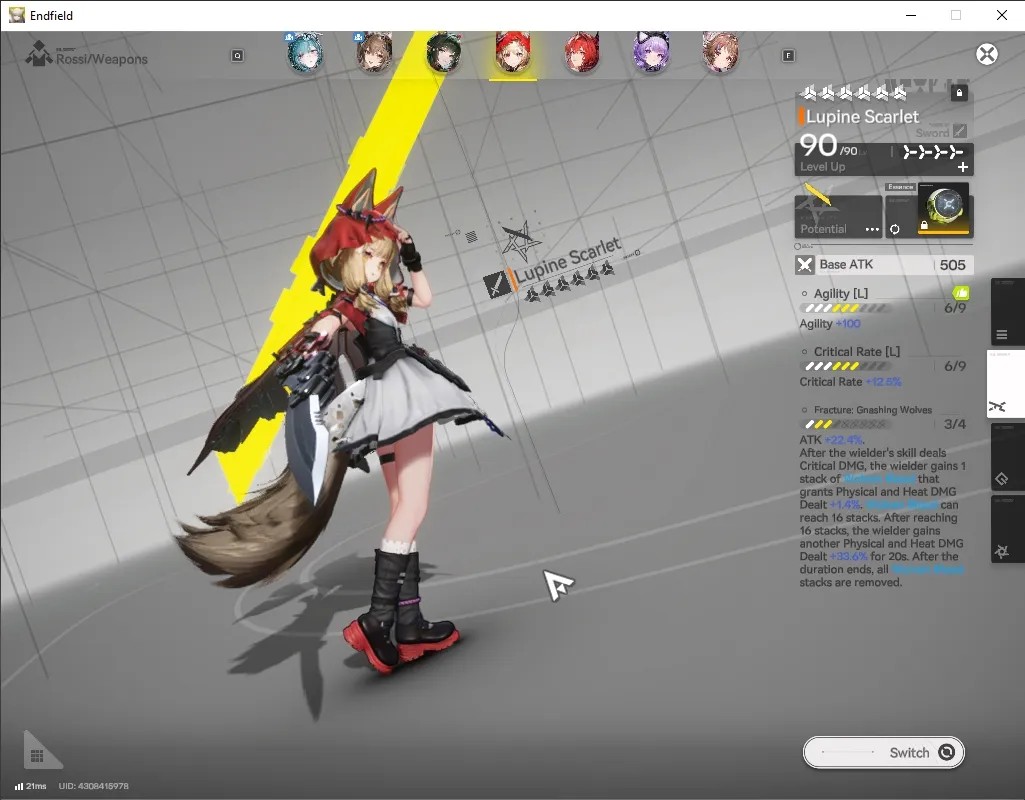Select the purple-haired operator portrait
The width and height of the screenshot is (1025, 800).
tap(651, 52)
